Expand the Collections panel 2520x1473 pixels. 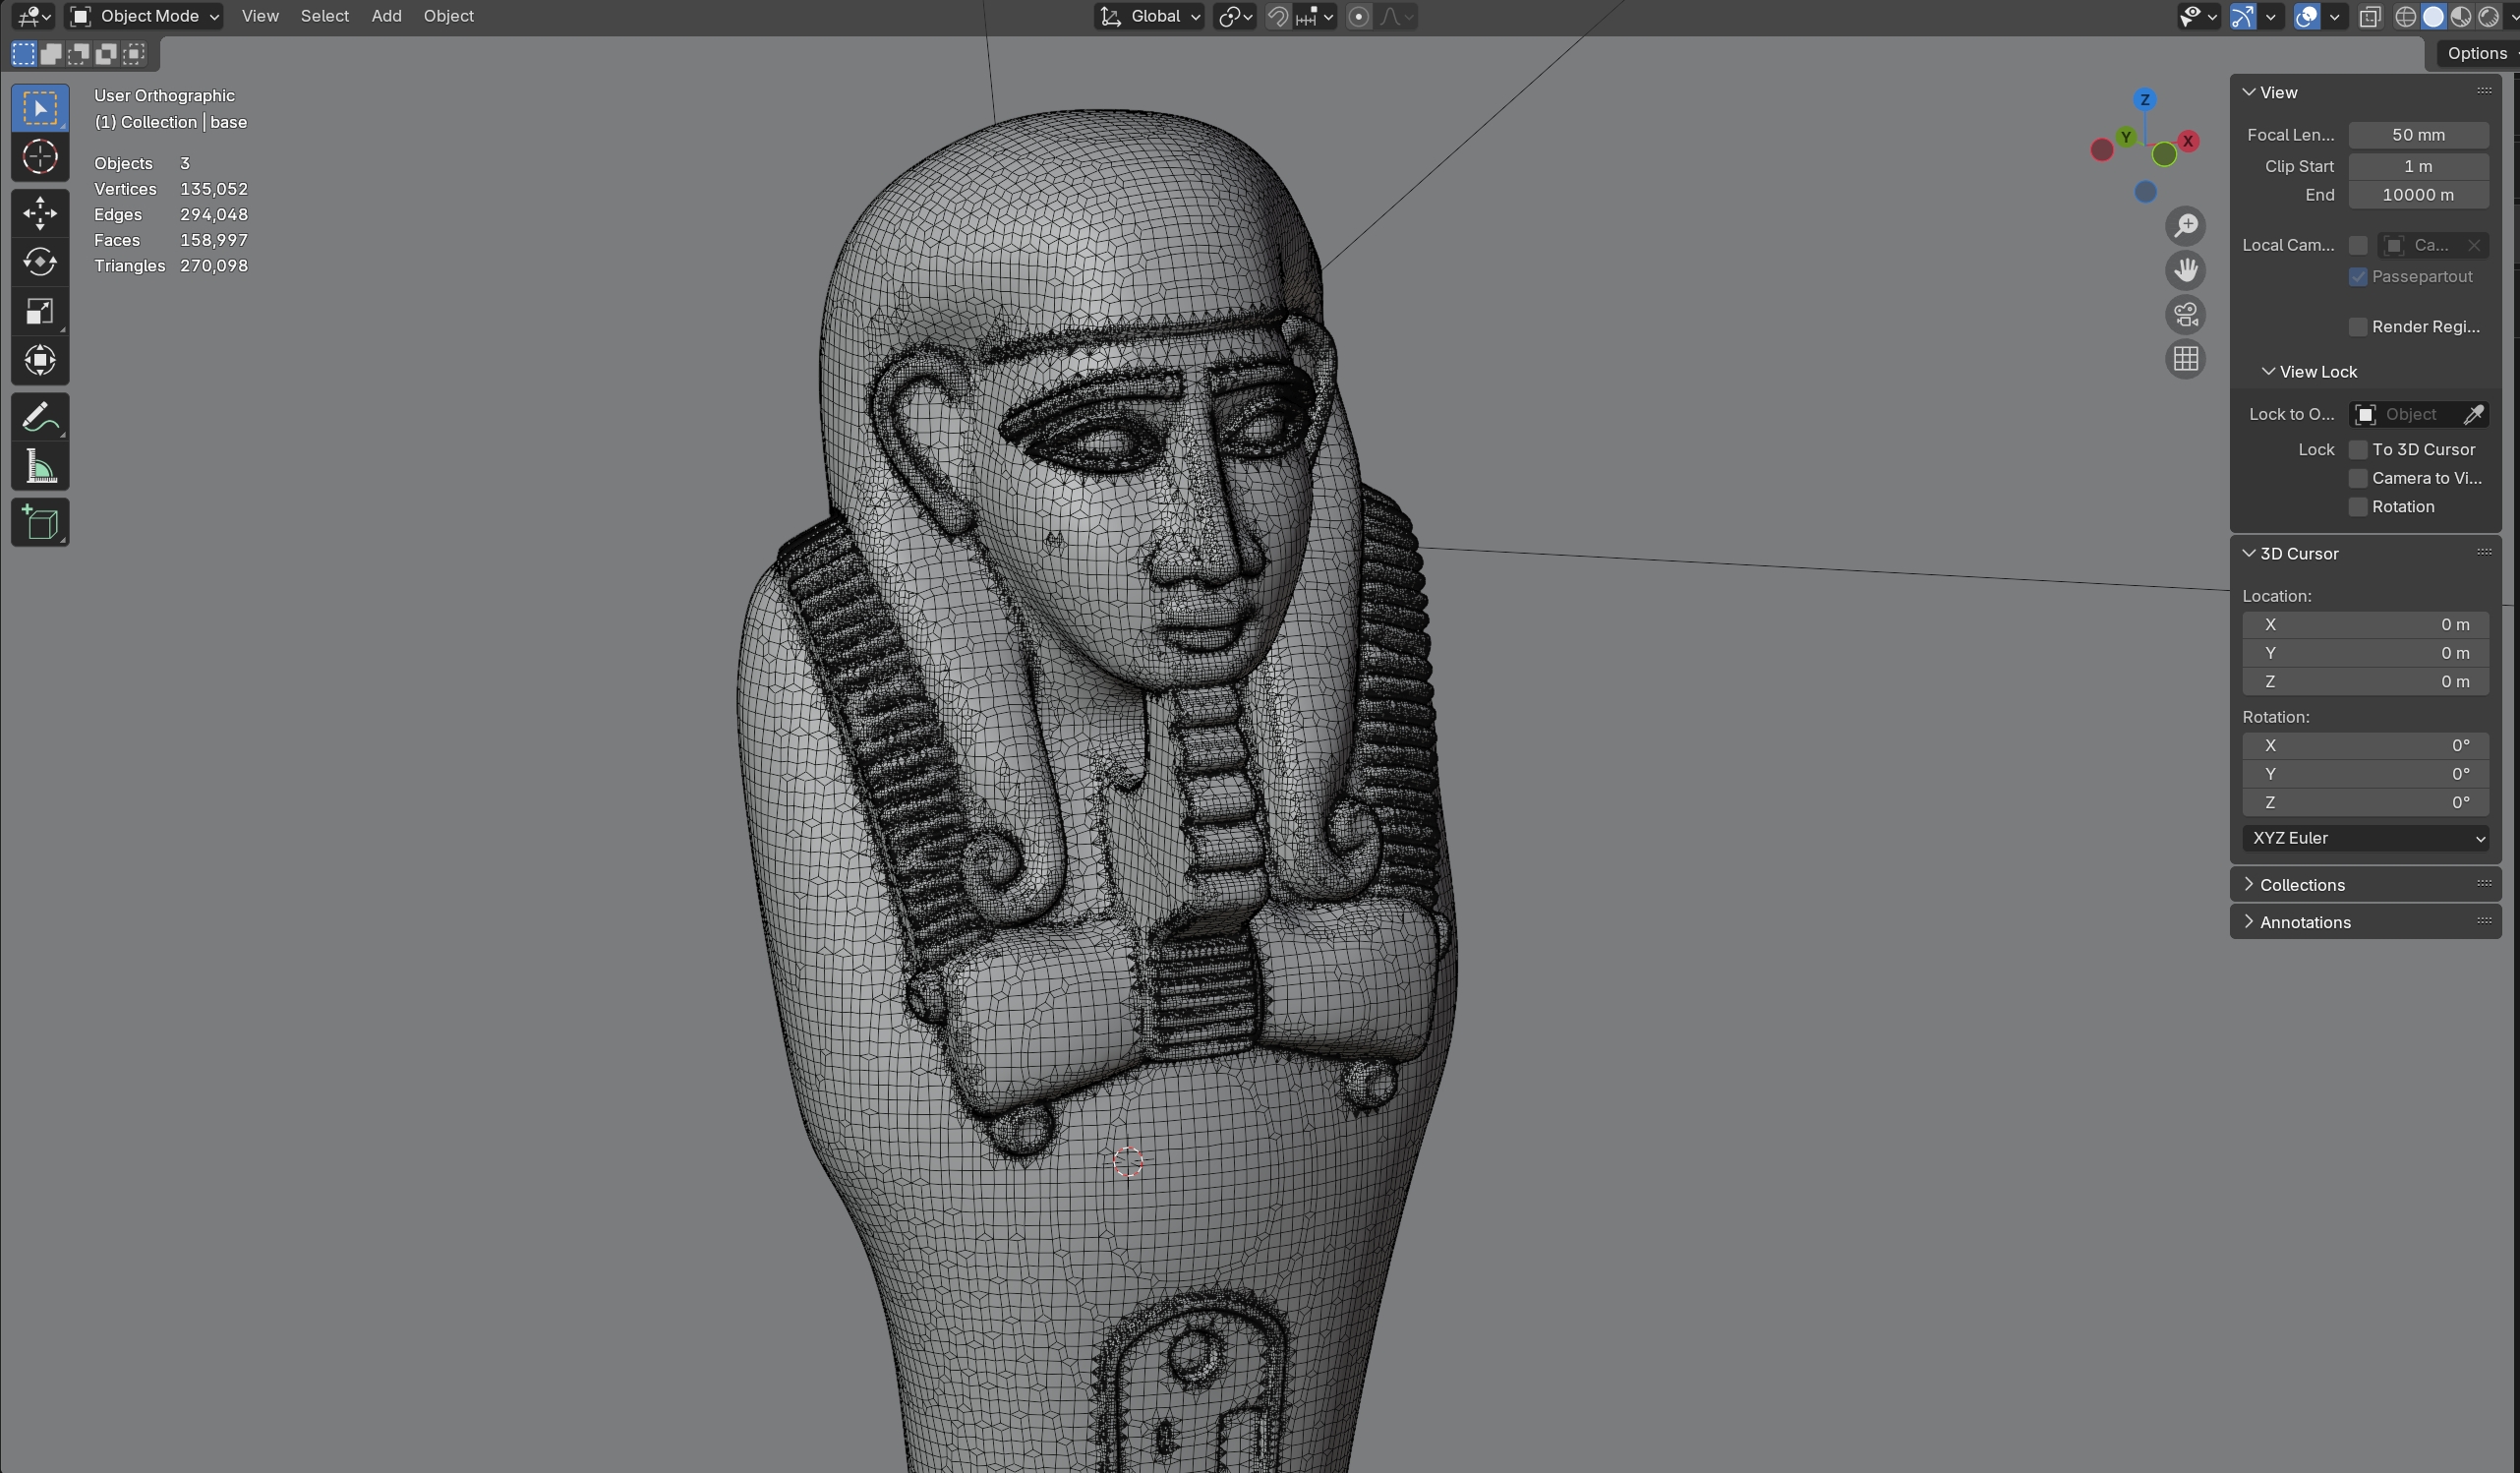pyautogui.click(x=2301, y=885)
